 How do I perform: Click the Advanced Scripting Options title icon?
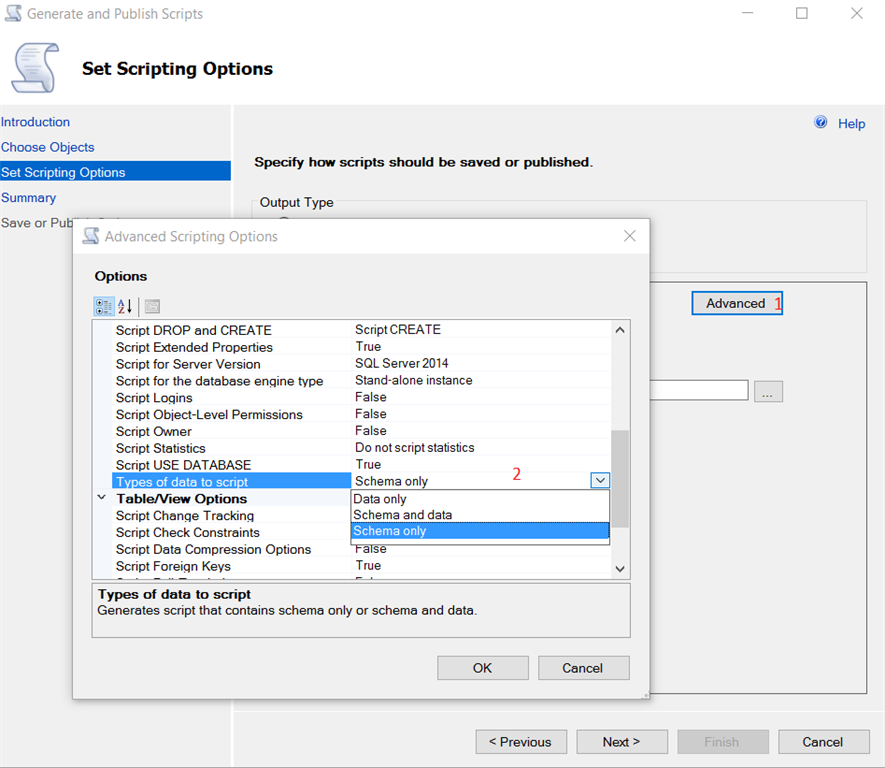click(x=91, y=236)
